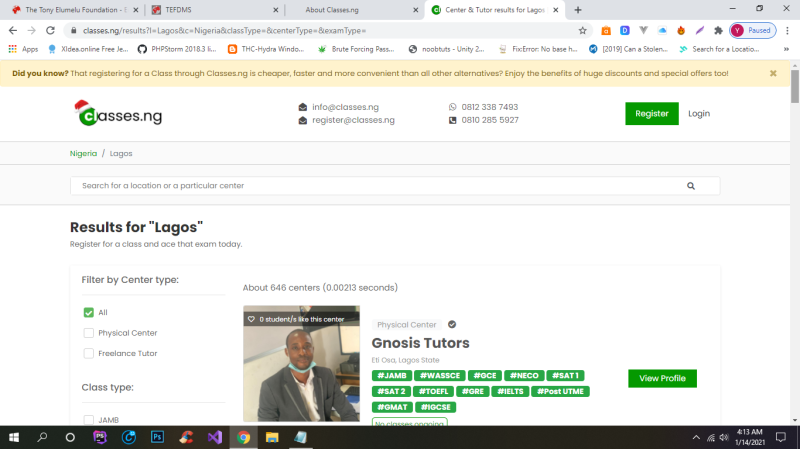Uncheck the All center type filter
The image size is (800, 449).
[89, 312]
